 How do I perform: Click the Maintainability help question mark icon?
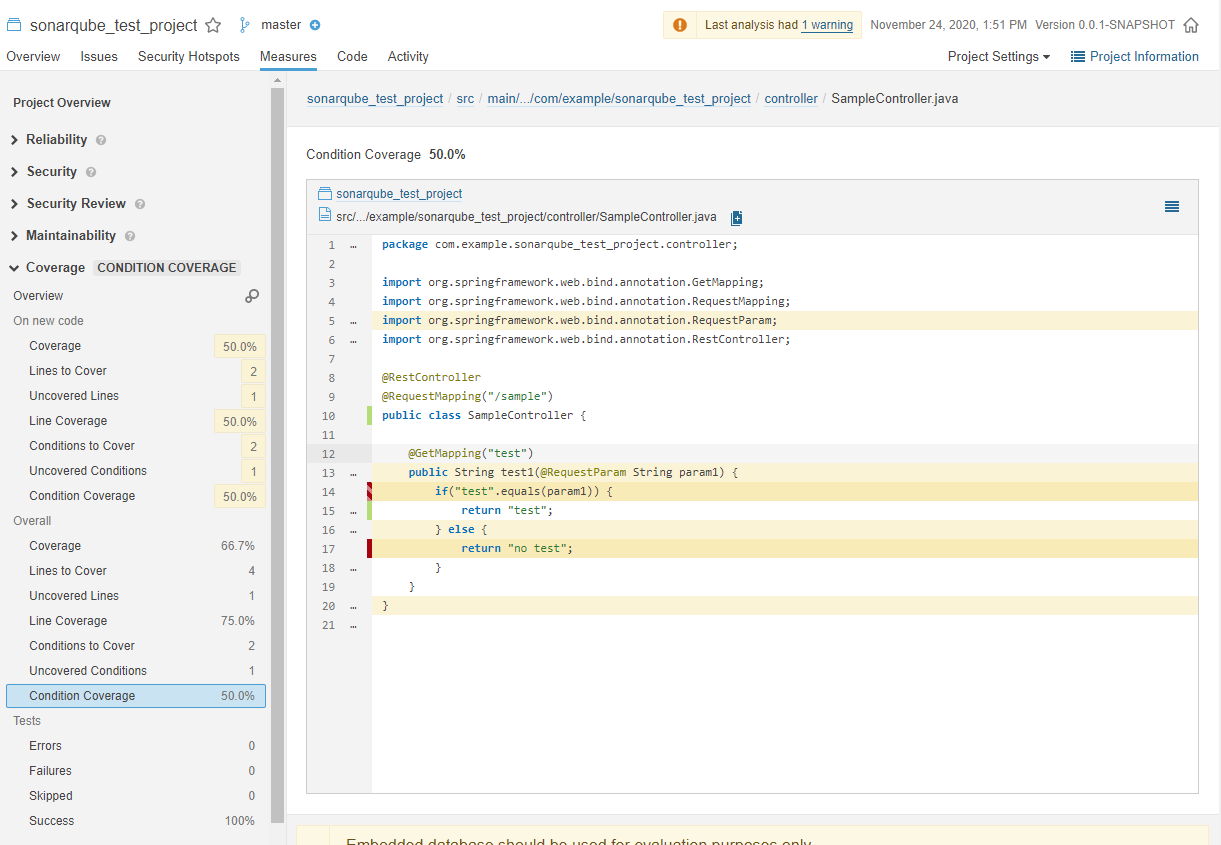coord(130,236)
